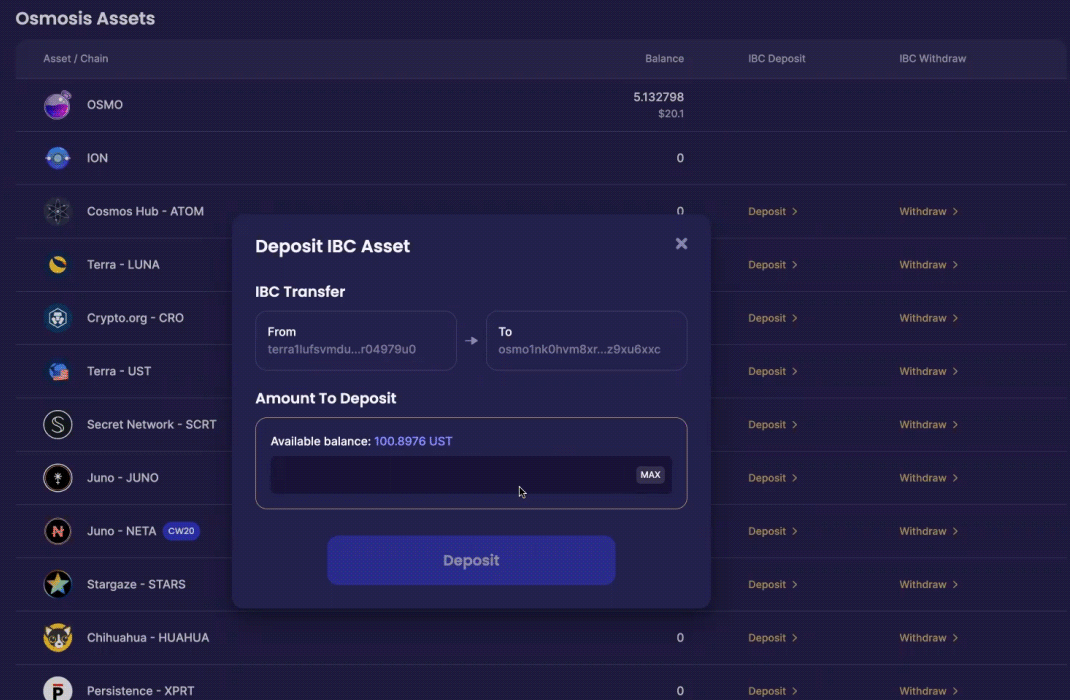Click the OSMO balance 5.132798
Image resolution: width=1070 pixels, height=700 pixels.
coord(659,97)
